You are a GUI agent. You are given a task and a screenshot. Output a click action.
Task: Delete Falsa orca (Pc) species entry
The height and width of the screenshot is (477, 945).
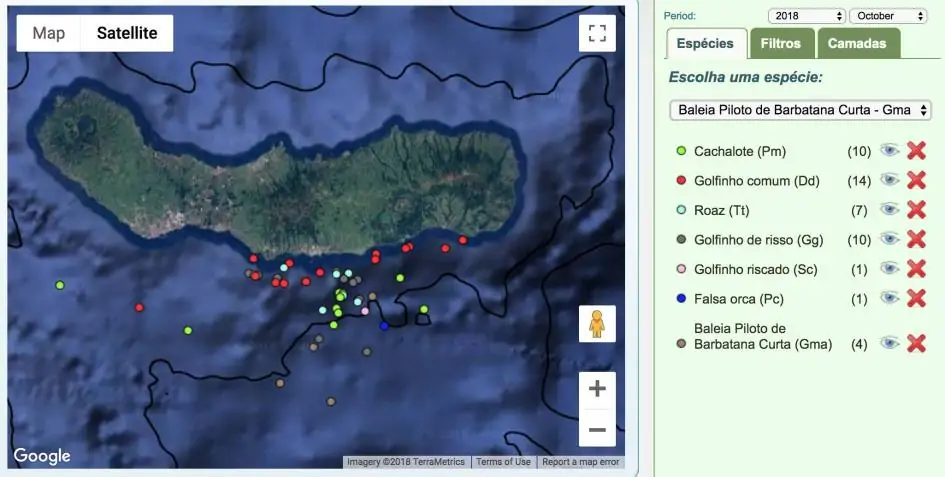point(916,298)
